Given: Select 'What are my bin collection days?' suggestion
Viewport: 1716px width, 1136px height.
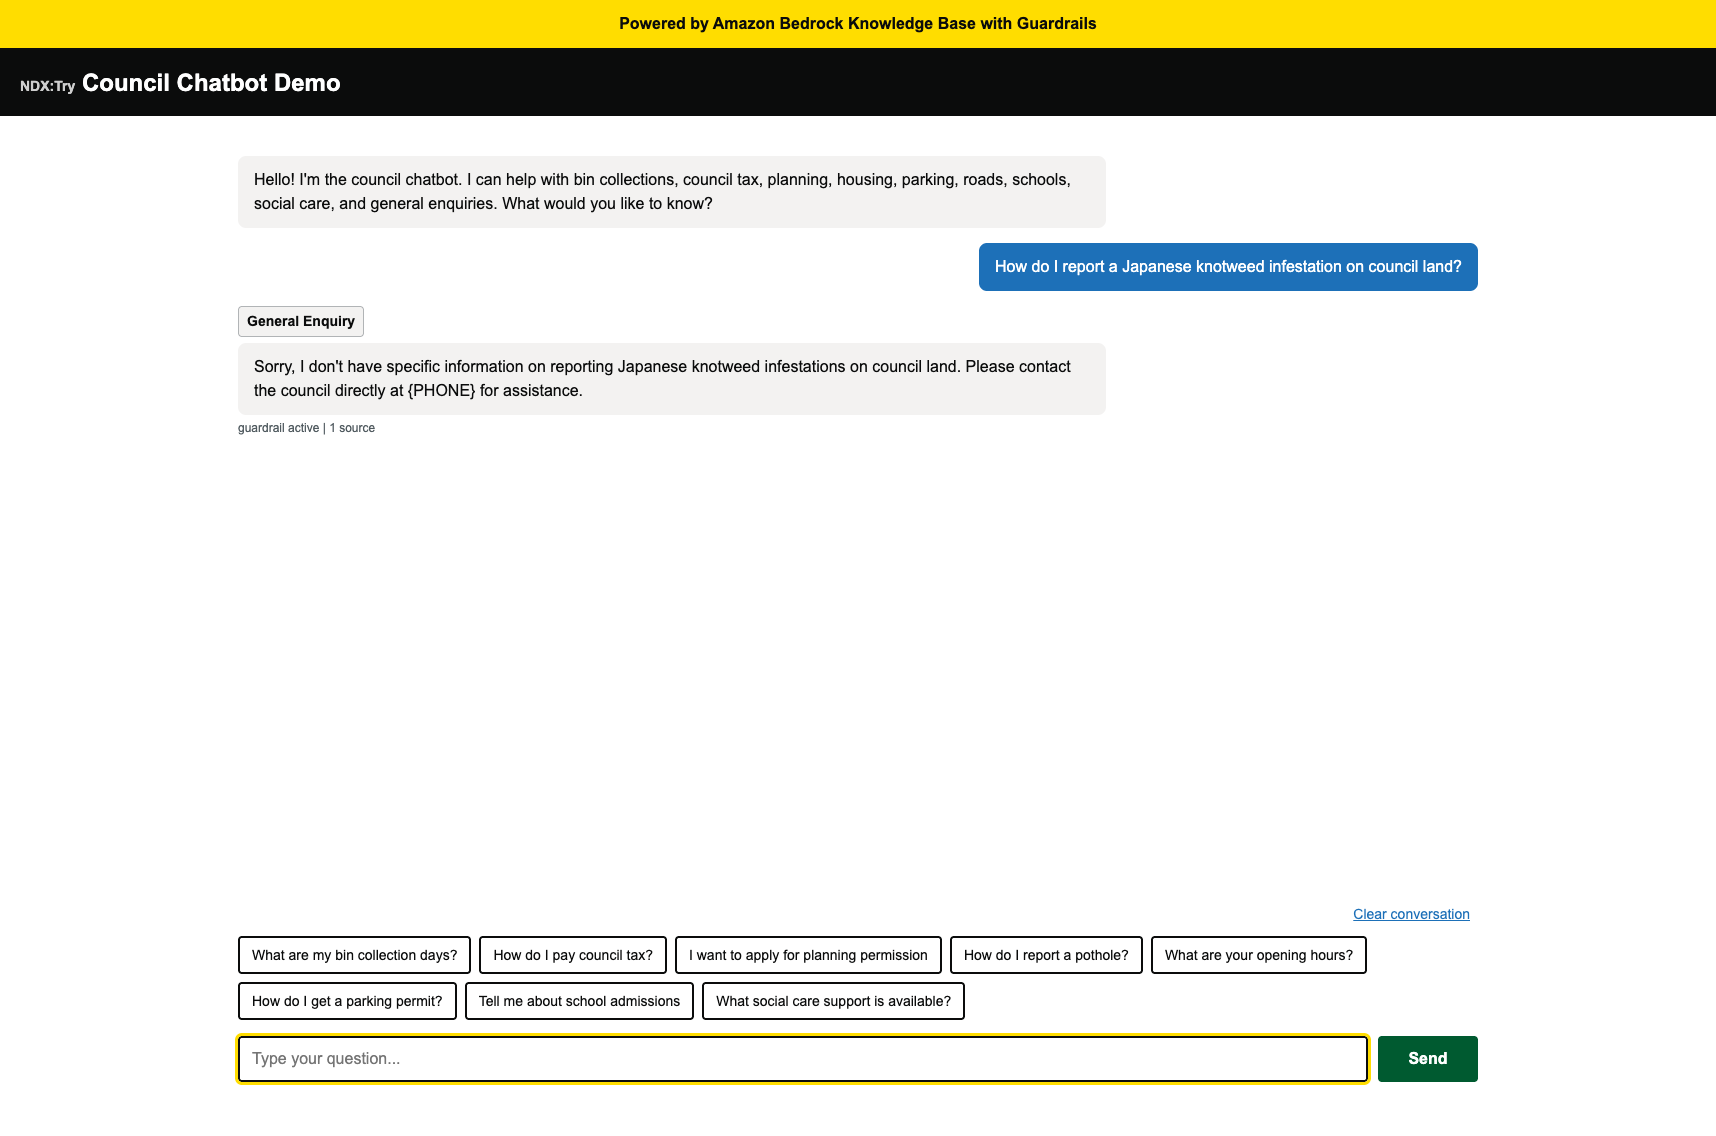Looking at the screenshot, I should (x=354, y=955).
